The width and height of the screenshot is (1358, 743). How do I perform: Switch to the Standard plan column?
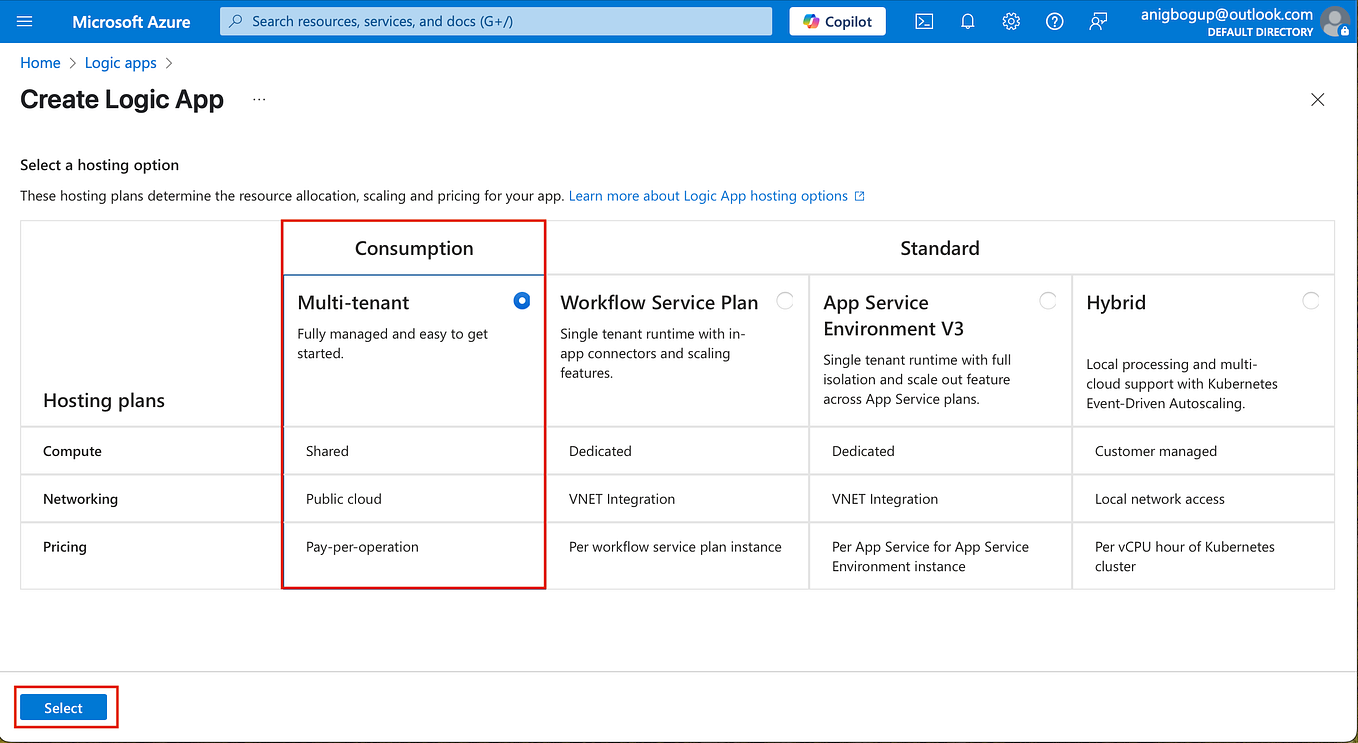click(x=939, y=247)
